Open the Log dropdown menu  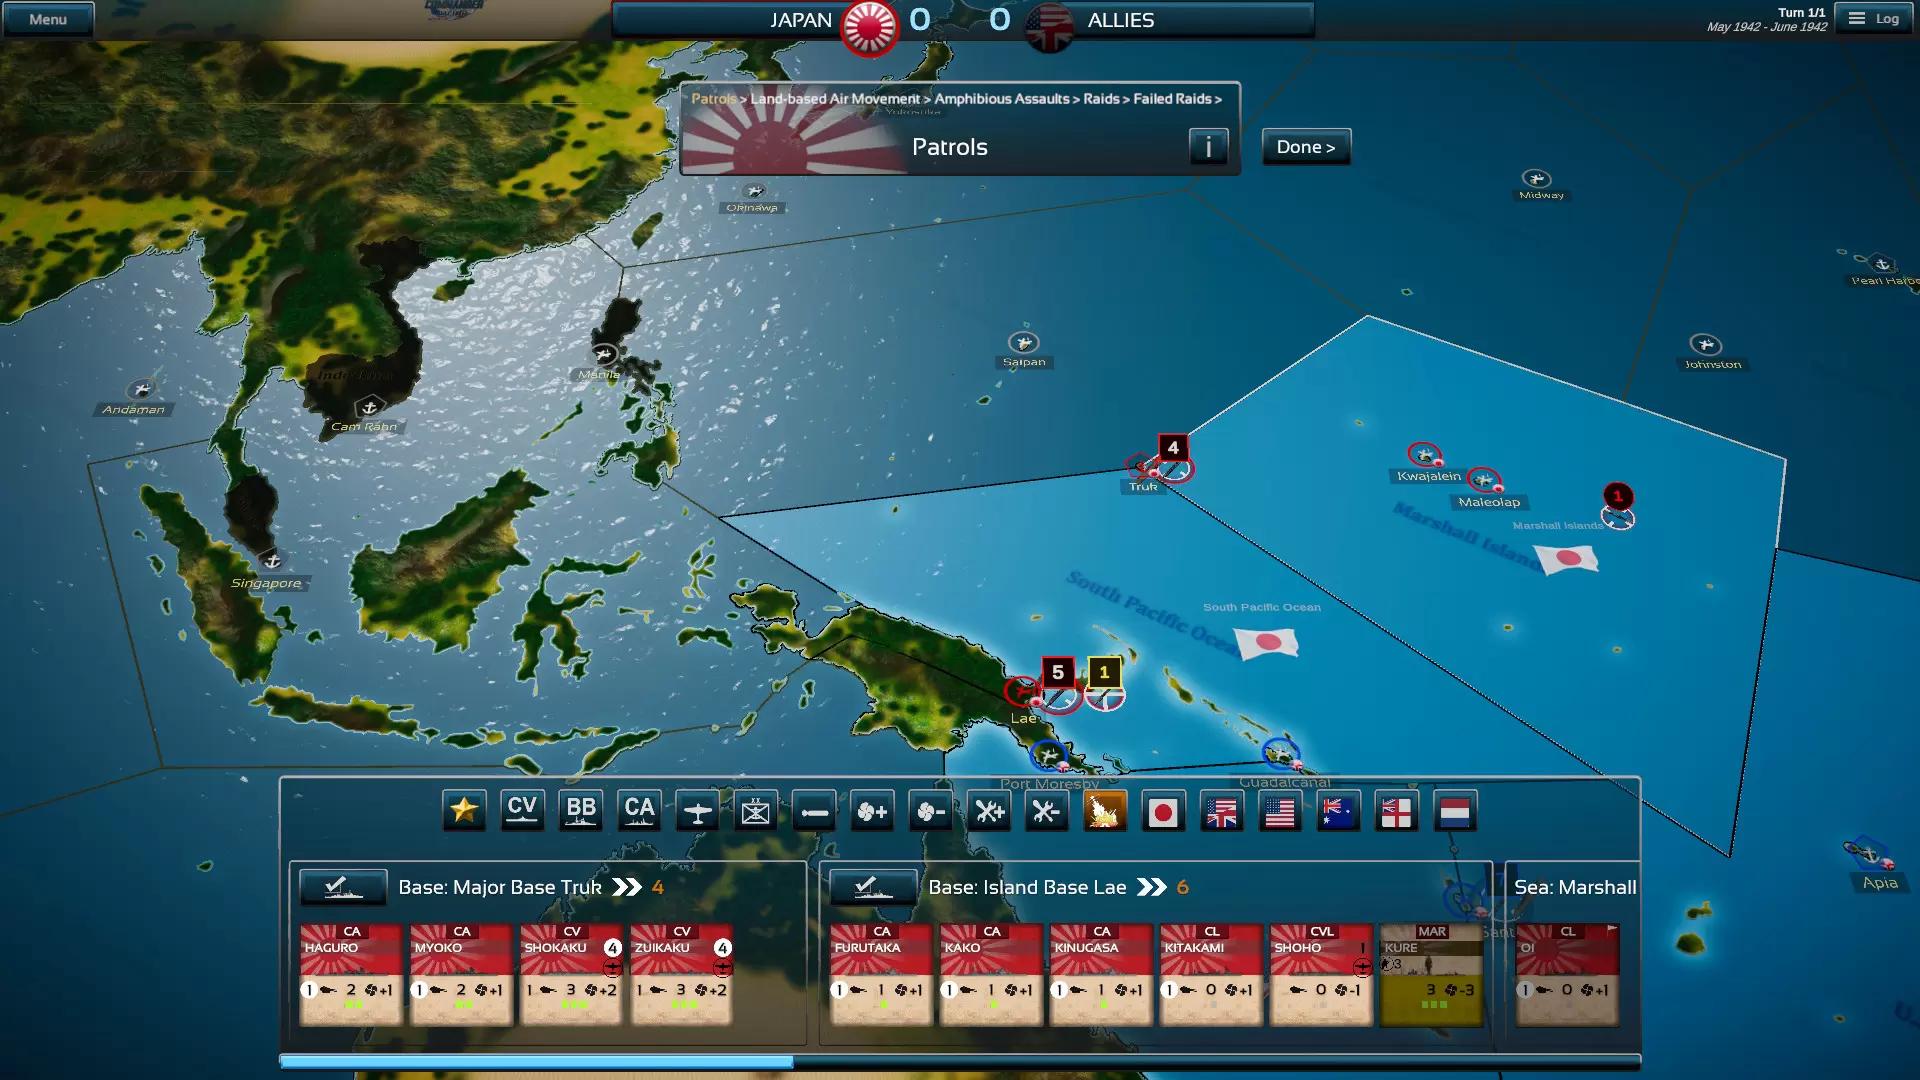(x=1874, y=19)
